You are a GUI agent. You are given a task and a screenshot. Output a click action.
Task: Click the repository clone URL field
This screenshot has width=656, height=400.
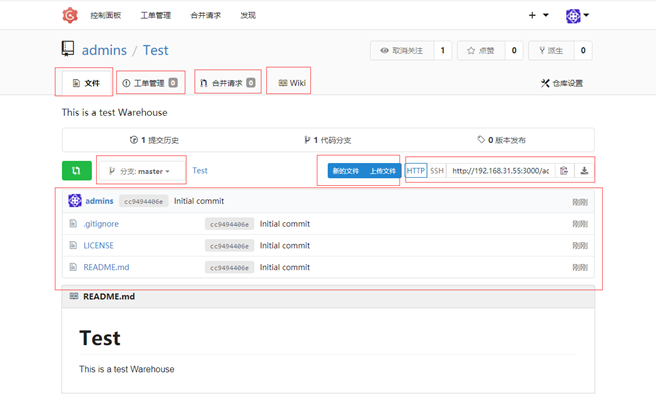pos(501,171)
